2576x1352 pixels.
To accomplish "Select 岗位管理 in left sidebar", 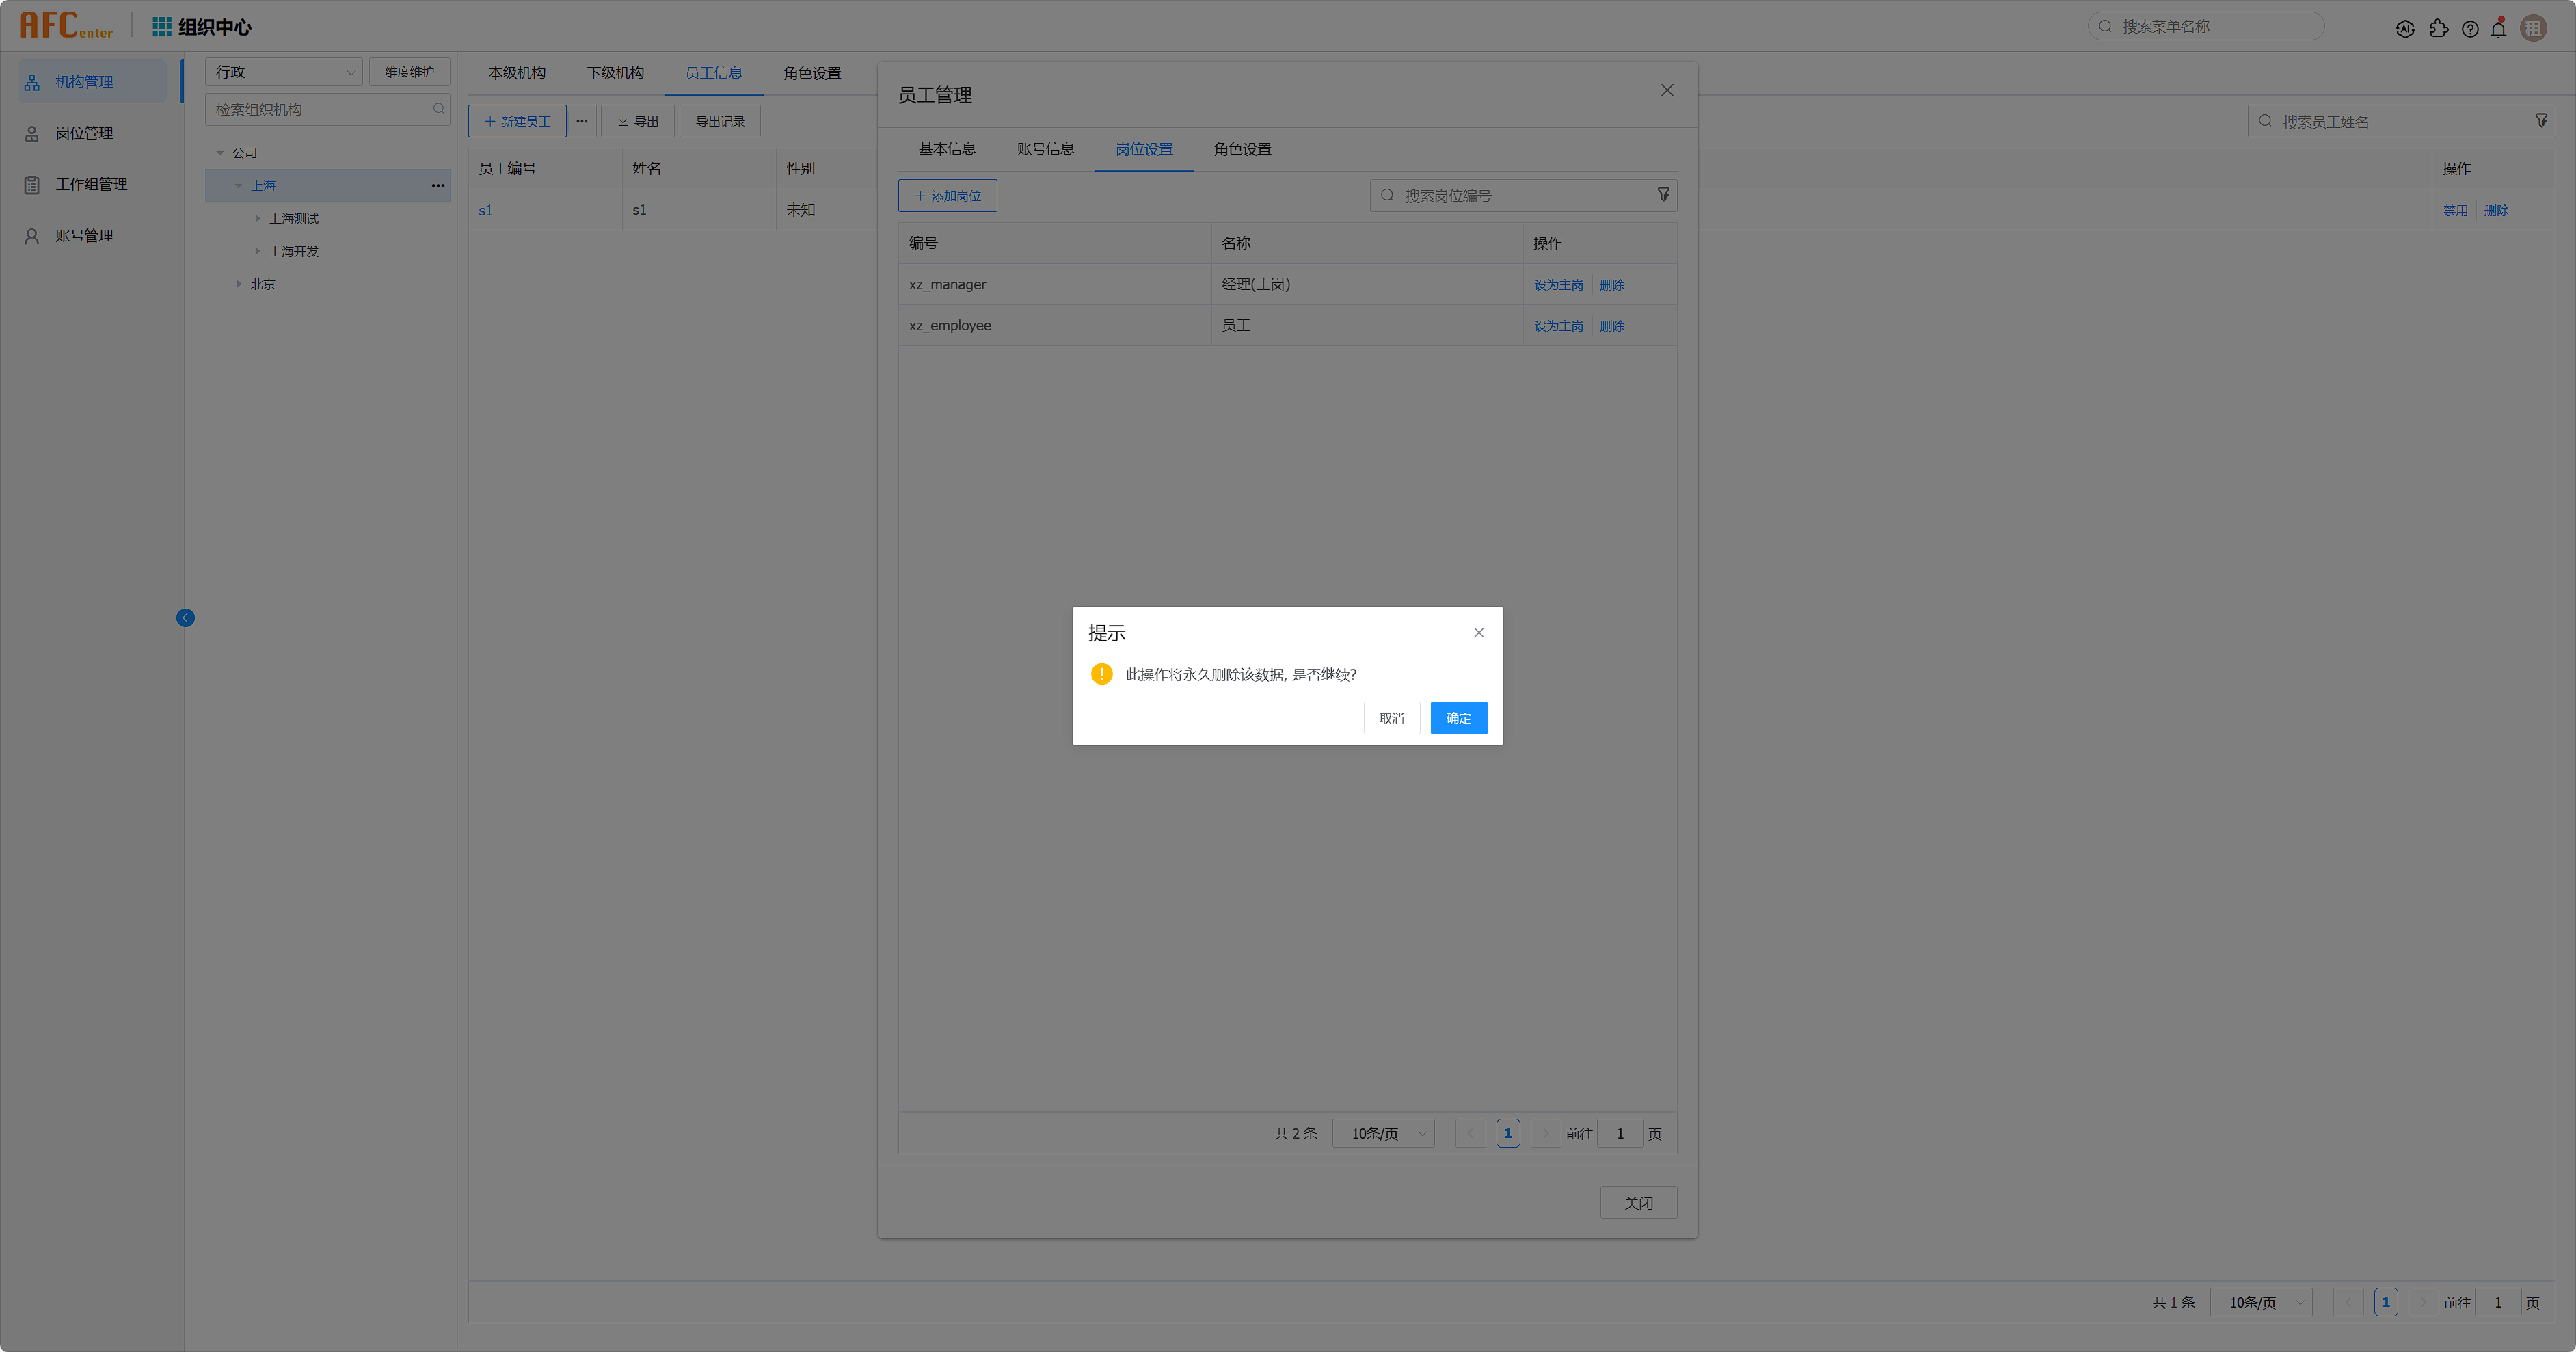I will [84, 133].
